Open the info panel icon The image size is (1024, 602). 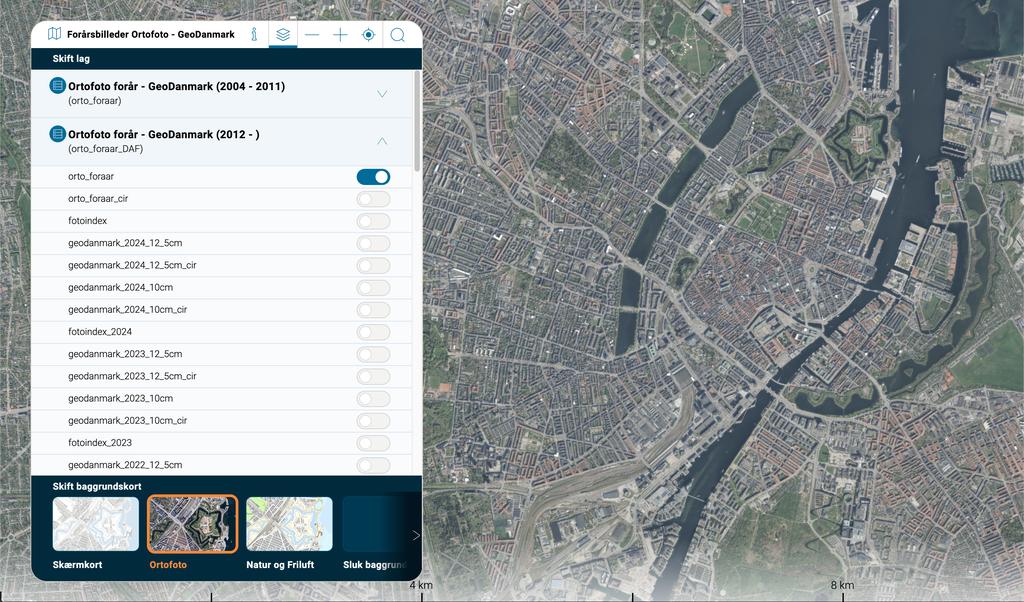coord(254,35)
